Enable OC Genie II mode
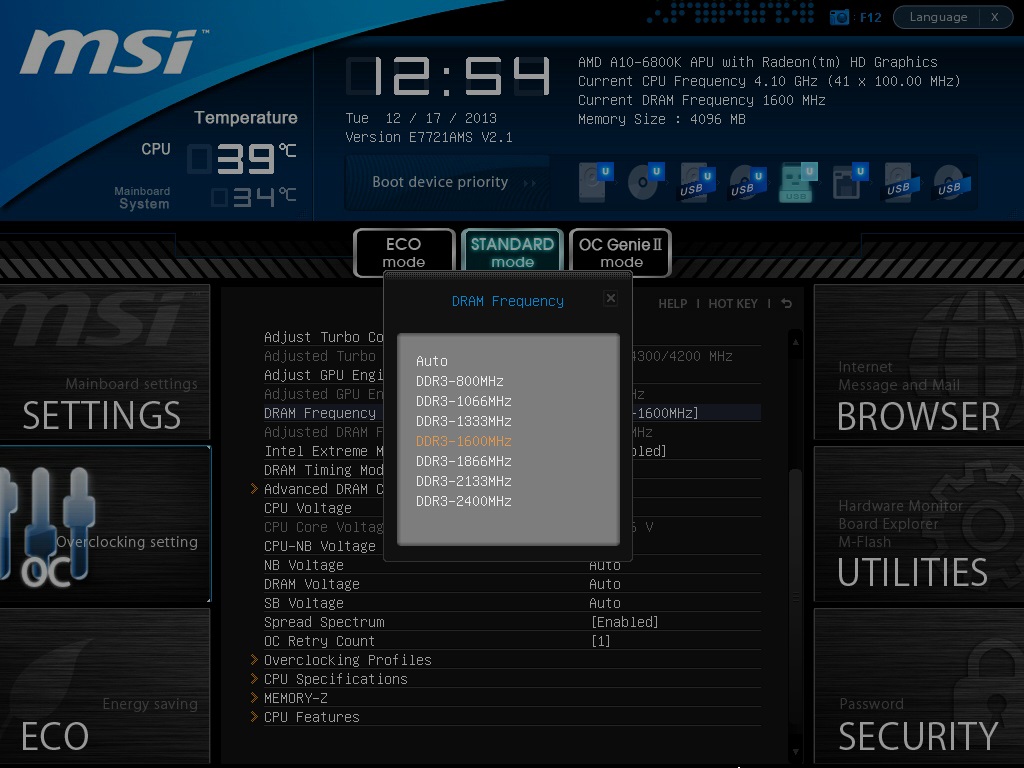This screenshot has width=1024, height=768. [x=620, y=253]
